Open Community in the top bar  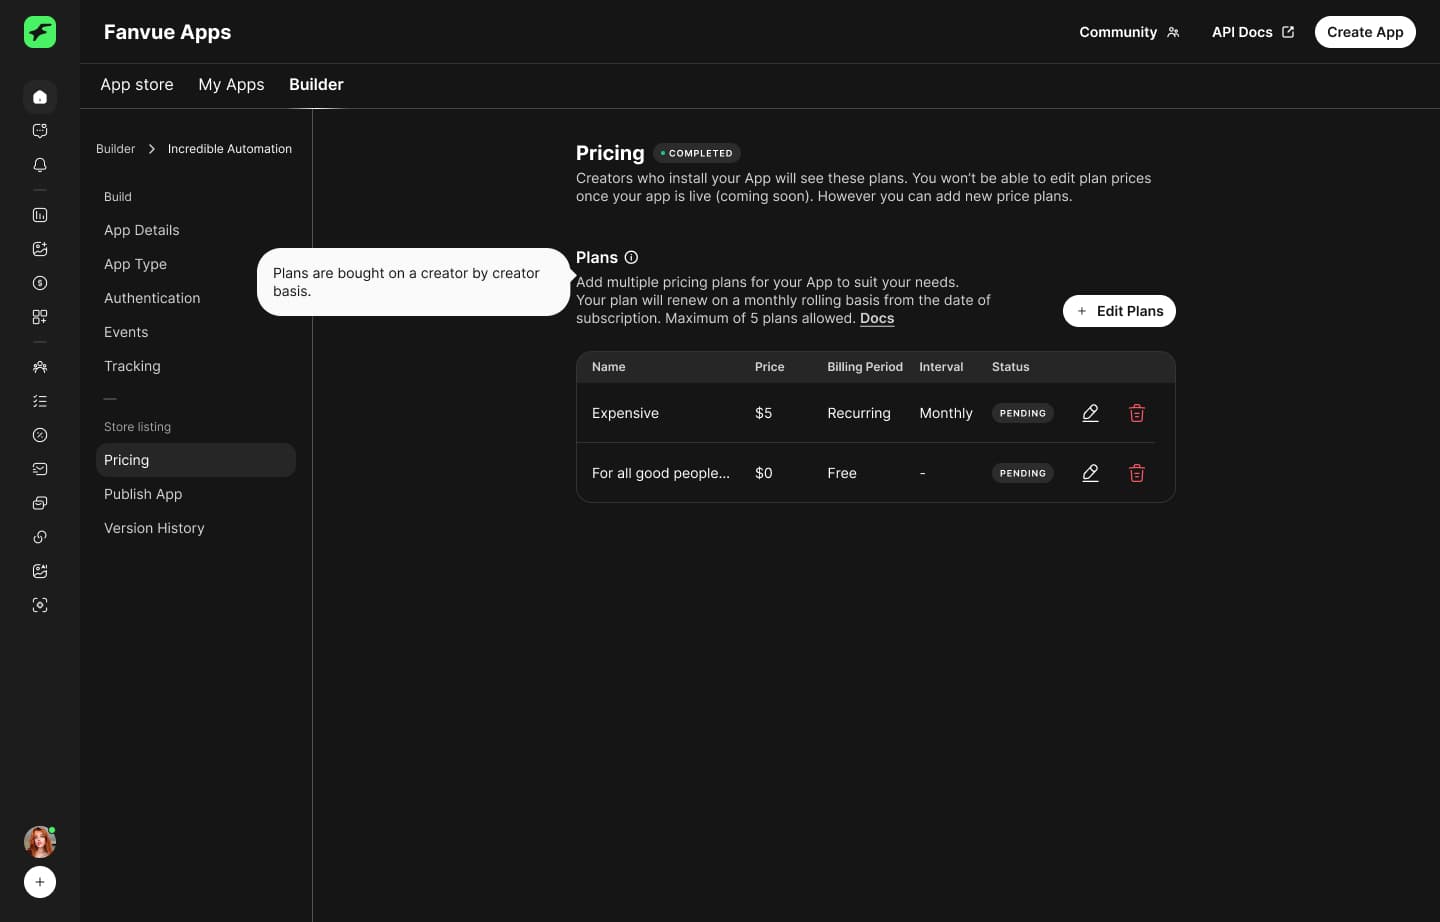point(1129,32)
